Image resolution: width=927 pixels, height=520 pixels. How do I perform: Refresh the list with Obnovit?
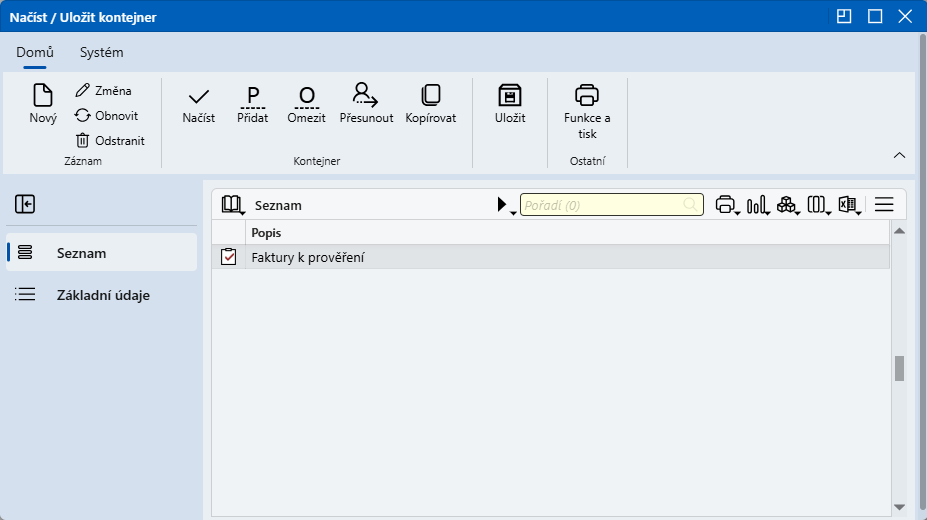(x=106, y=115)
